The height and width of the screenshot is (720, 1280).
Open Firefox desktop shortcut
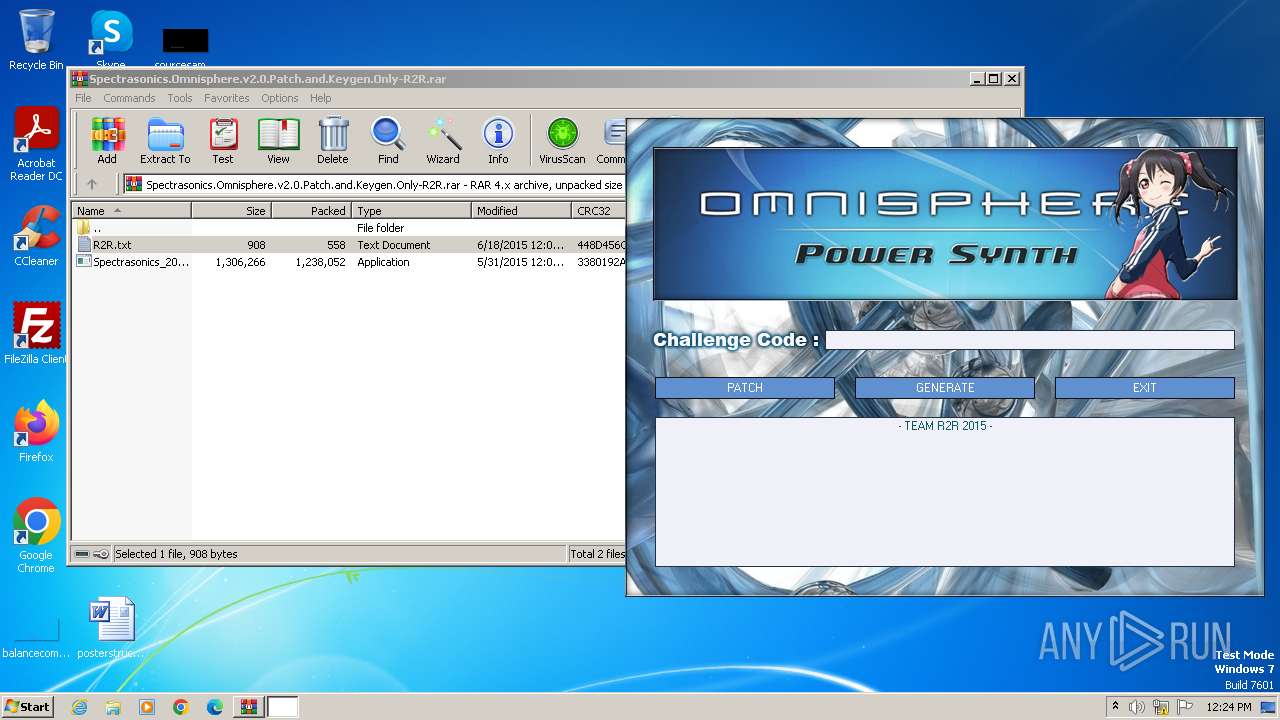pyautogui.click(x=36, y=431)
